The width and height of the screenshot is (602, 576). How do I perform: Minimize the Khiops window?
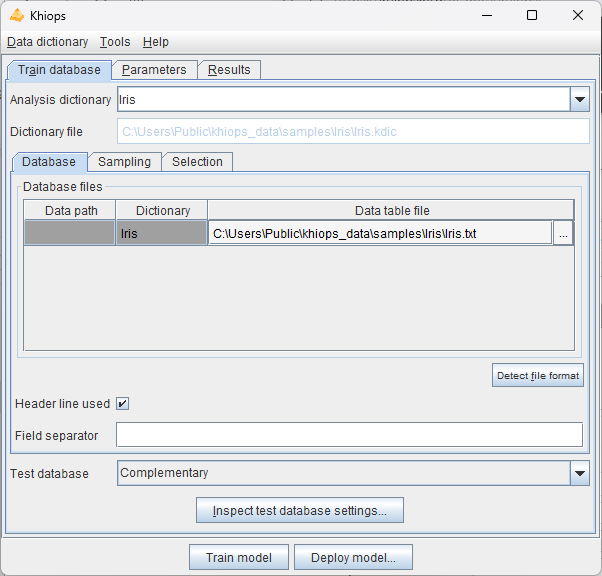pos(487,16)
